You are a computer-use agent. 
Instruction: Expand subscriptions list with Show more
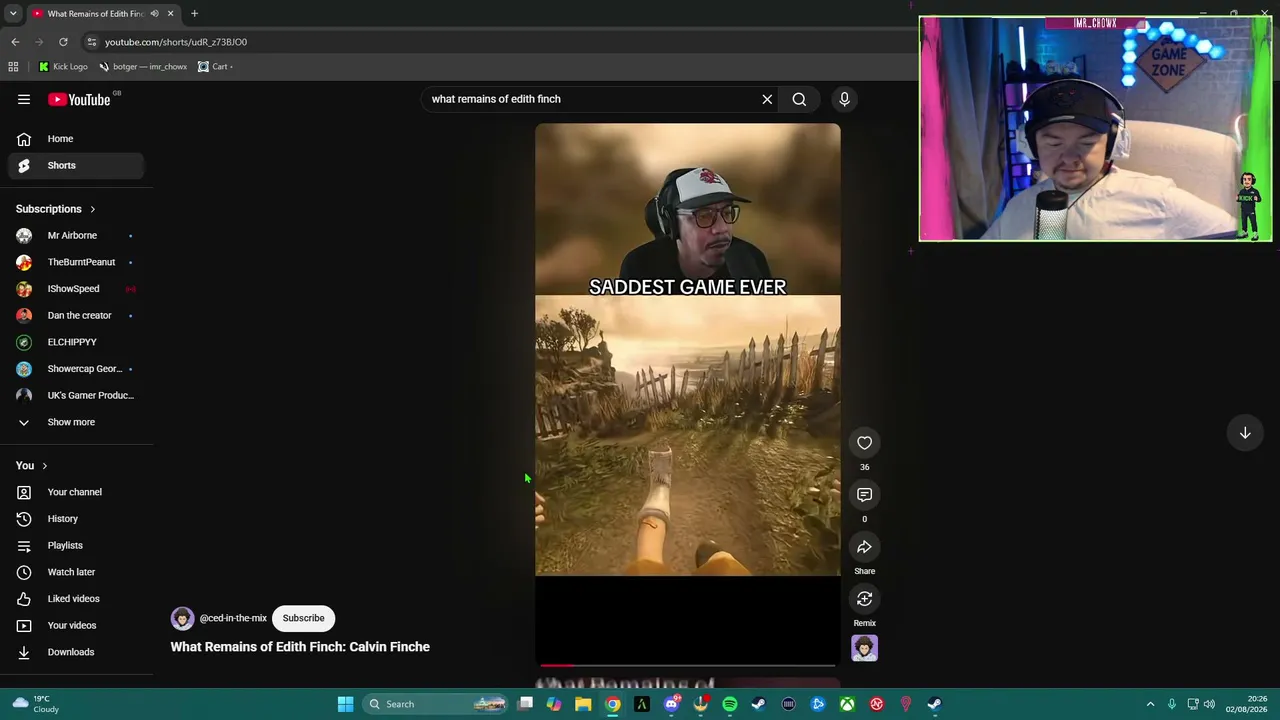pos(76,422)
